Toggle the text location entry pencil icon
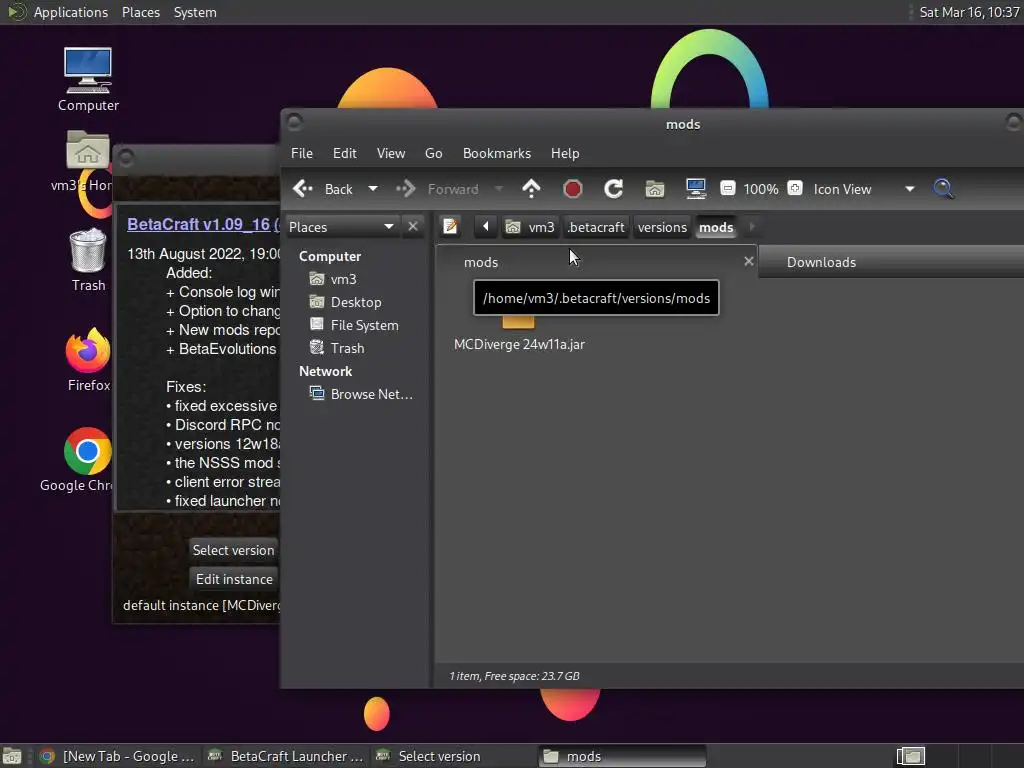This screenshot has height=768, width=1024. point(450,227)
